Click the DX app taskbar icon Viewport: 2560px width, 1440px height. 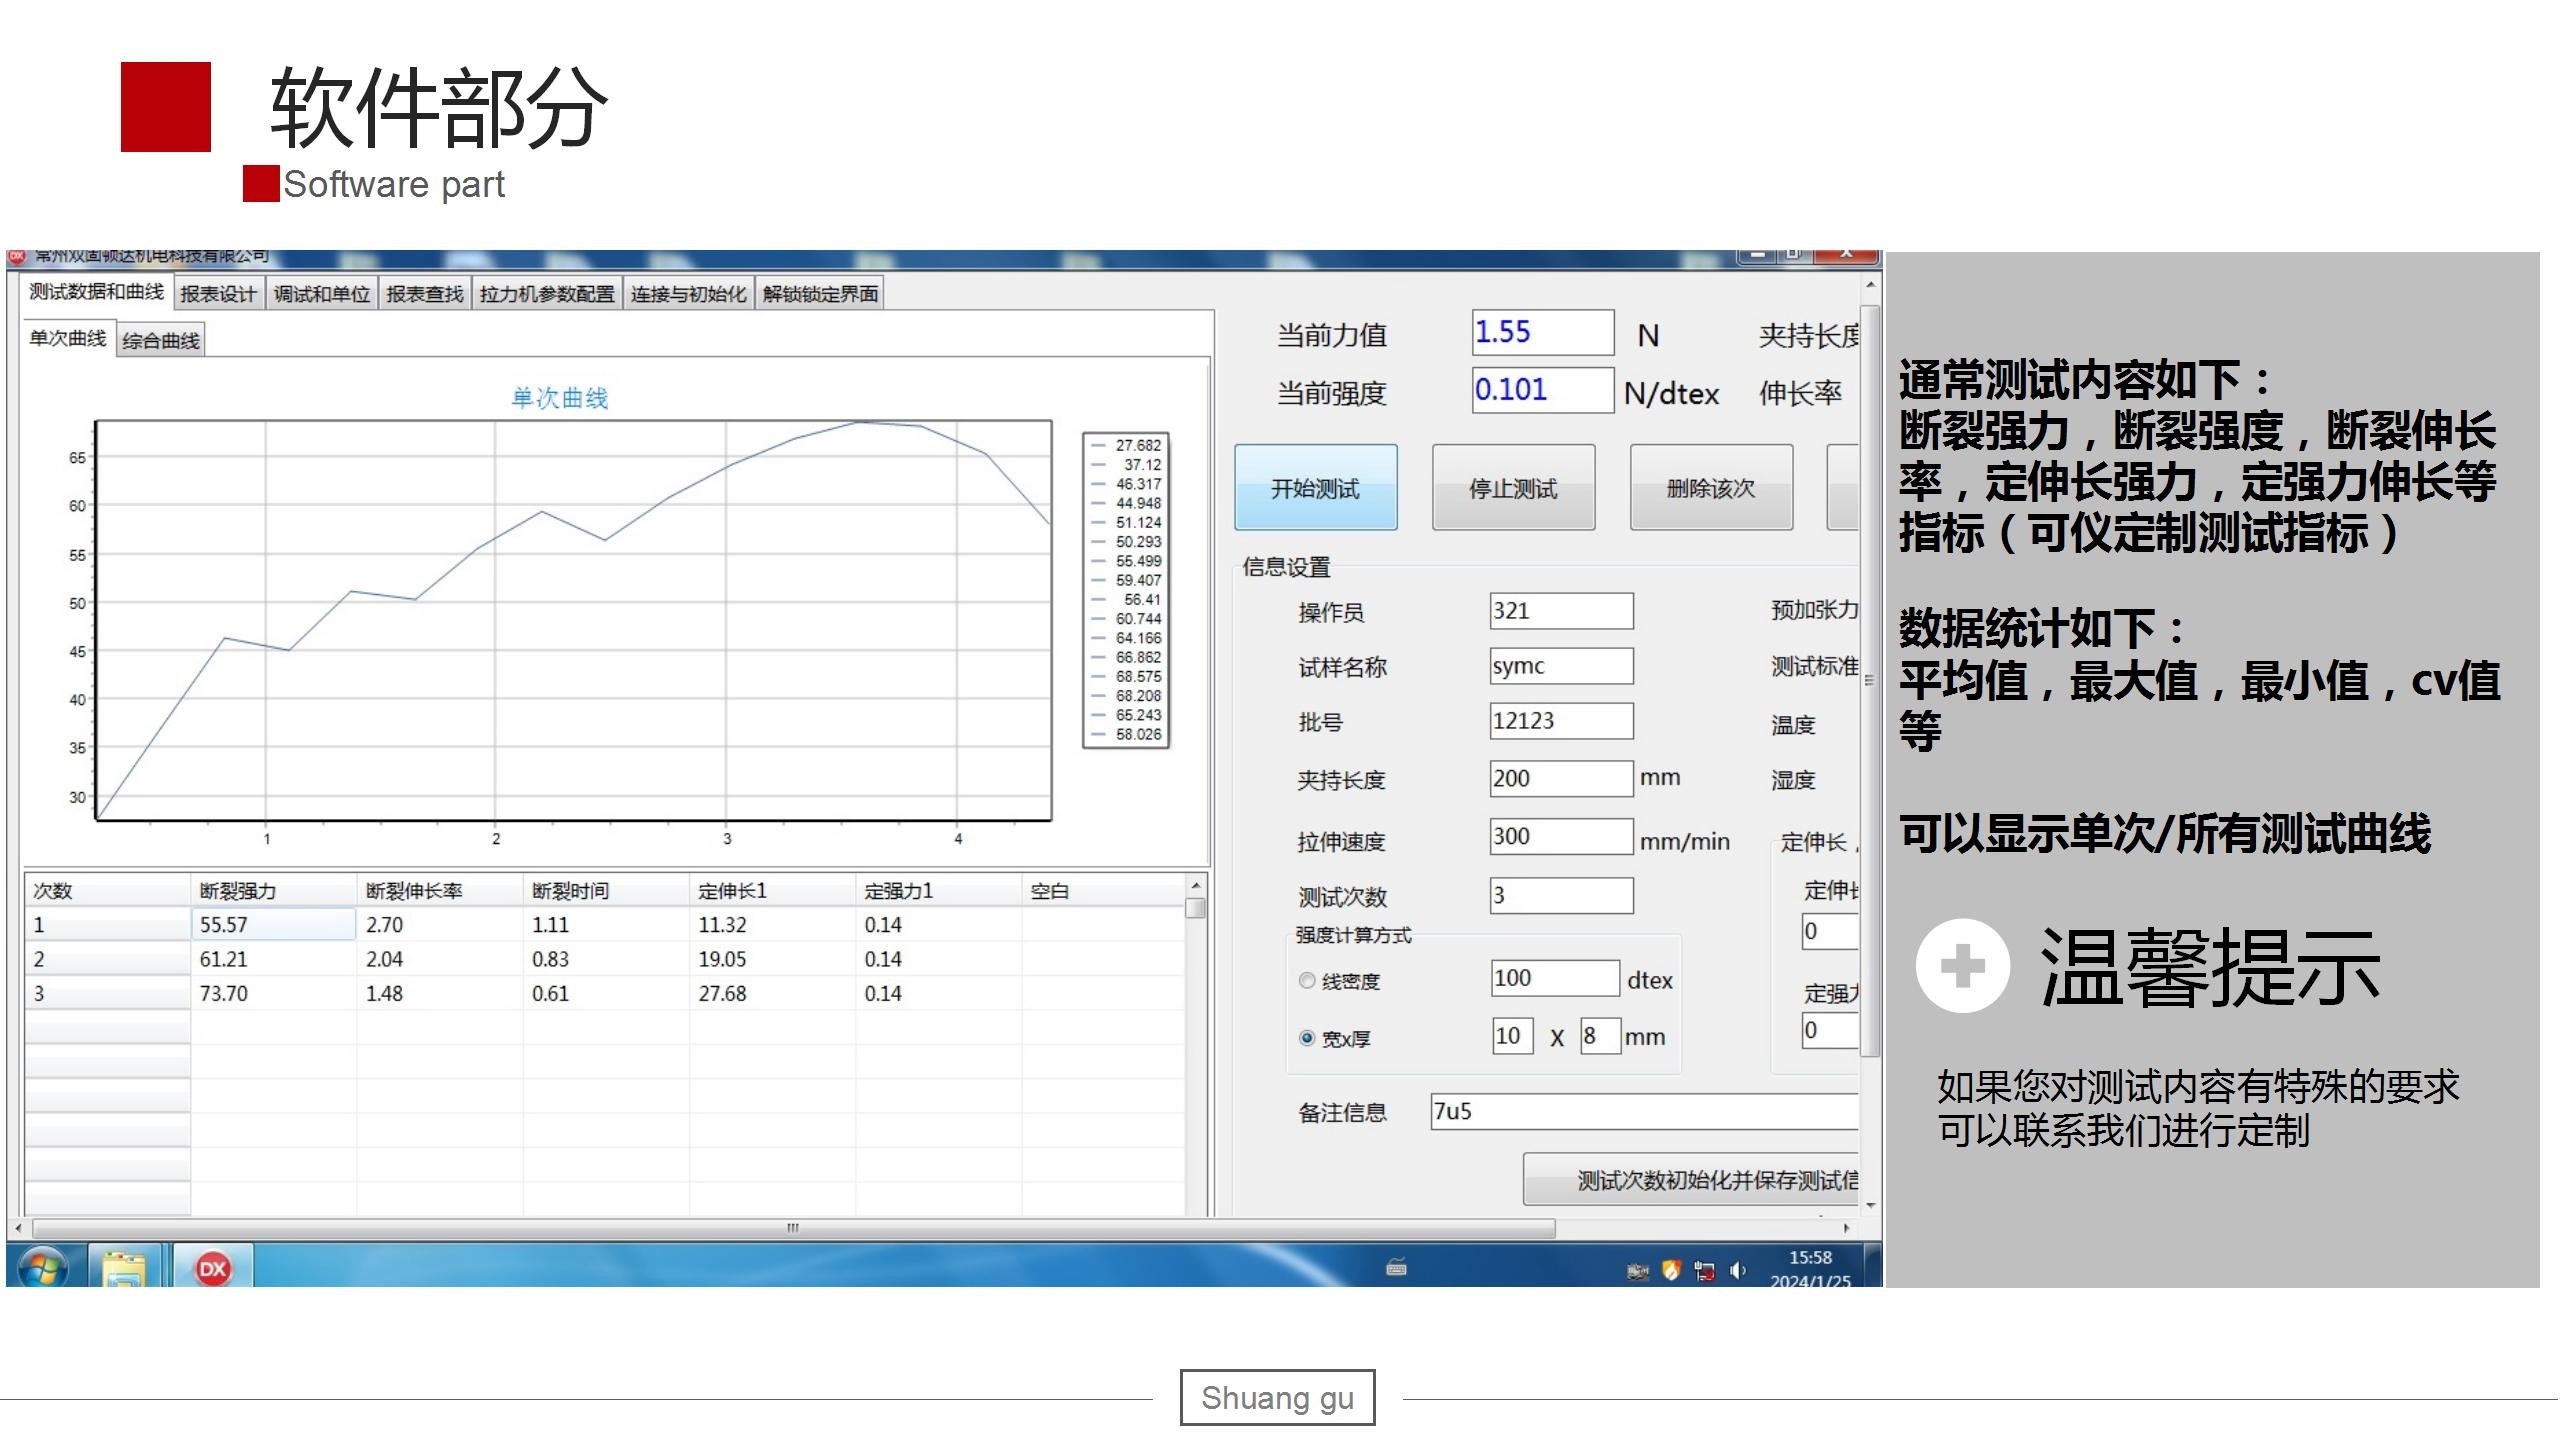(212, 1268)
